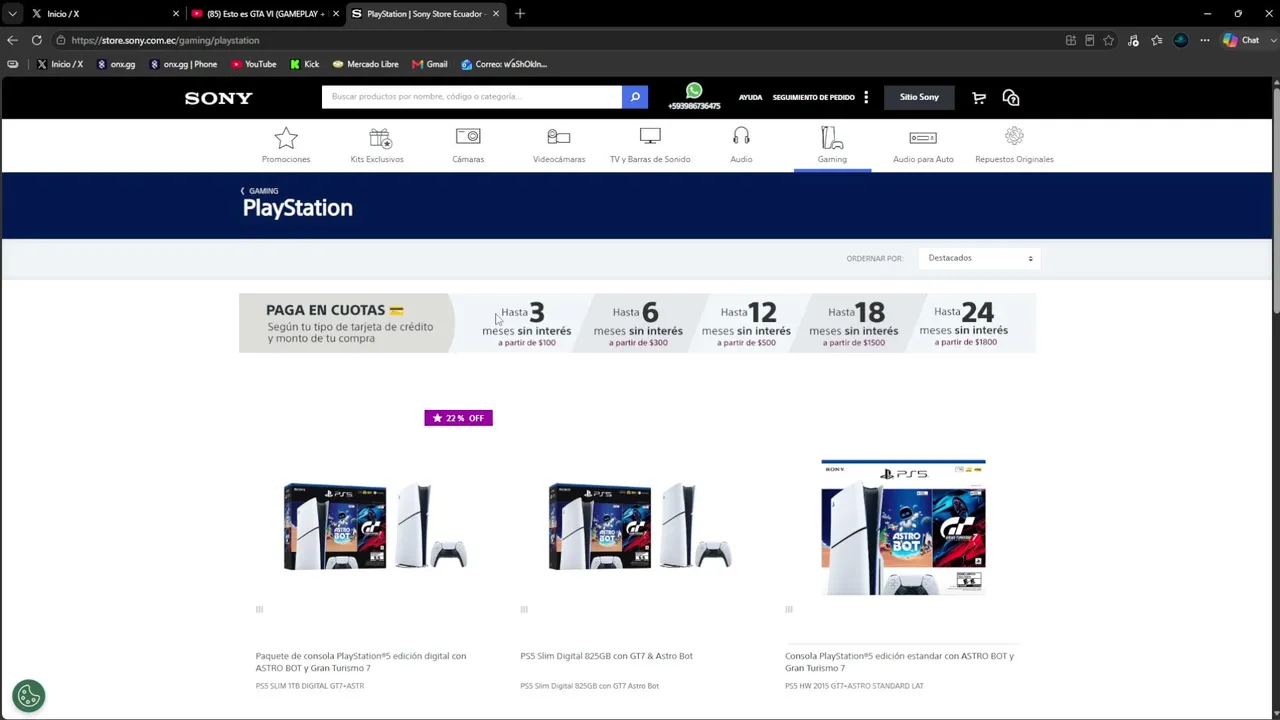Open the cookie preferences button
The height and width of the screenshot is (720, 1280).
coord(29,695)
